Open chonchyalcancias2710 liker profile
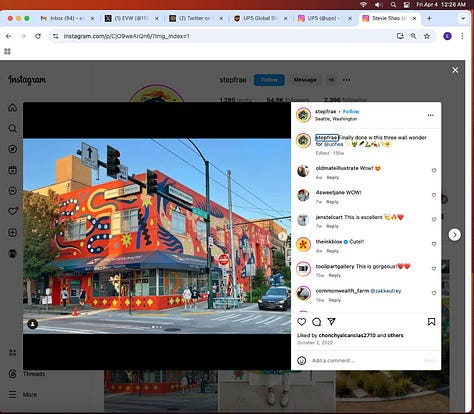This screenshot has height=414, width=474. pyautogui.click(x=347, y=335)
